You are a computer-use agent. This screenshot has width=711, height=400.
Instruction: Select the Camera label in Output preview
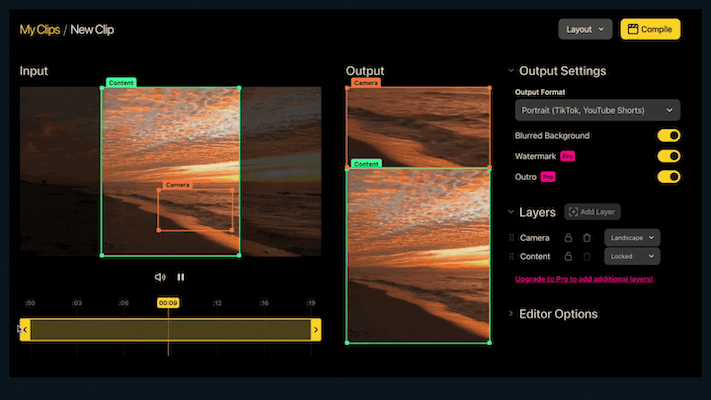pyautogui.click(x=365, y=83)
